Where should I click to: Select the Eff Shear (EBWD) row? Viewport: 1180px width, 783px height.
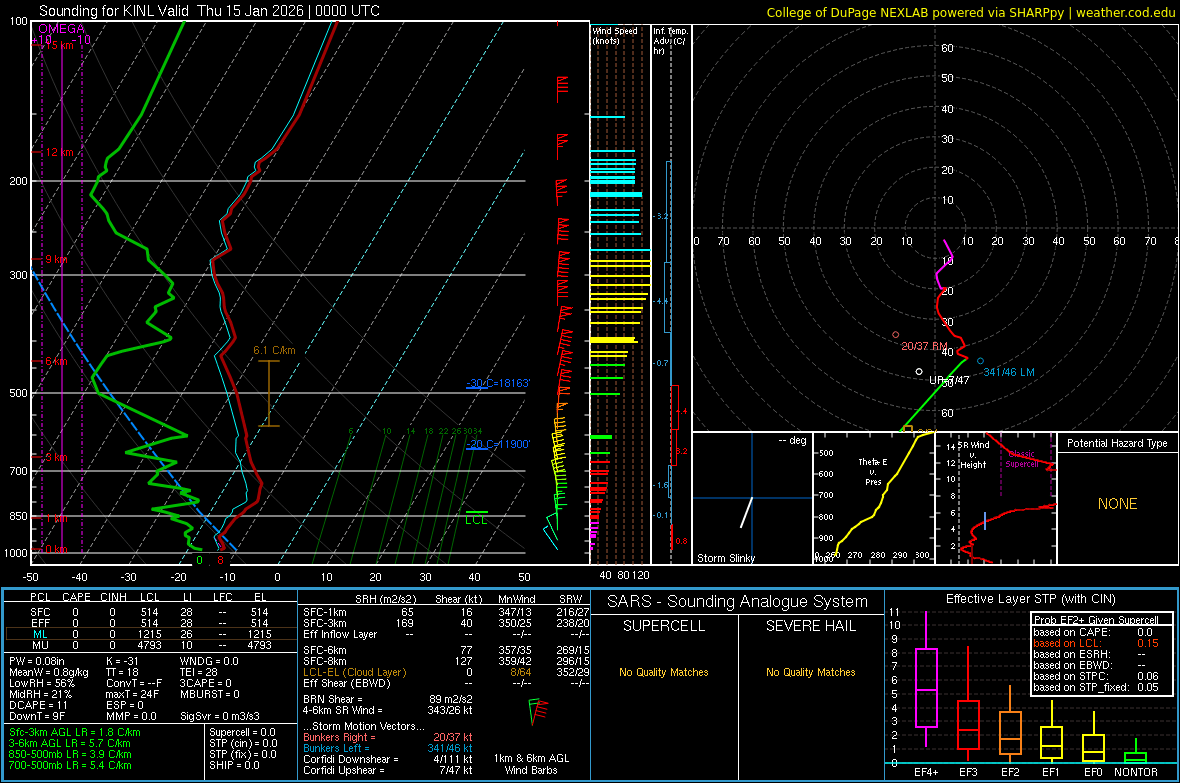pos(446,683)
